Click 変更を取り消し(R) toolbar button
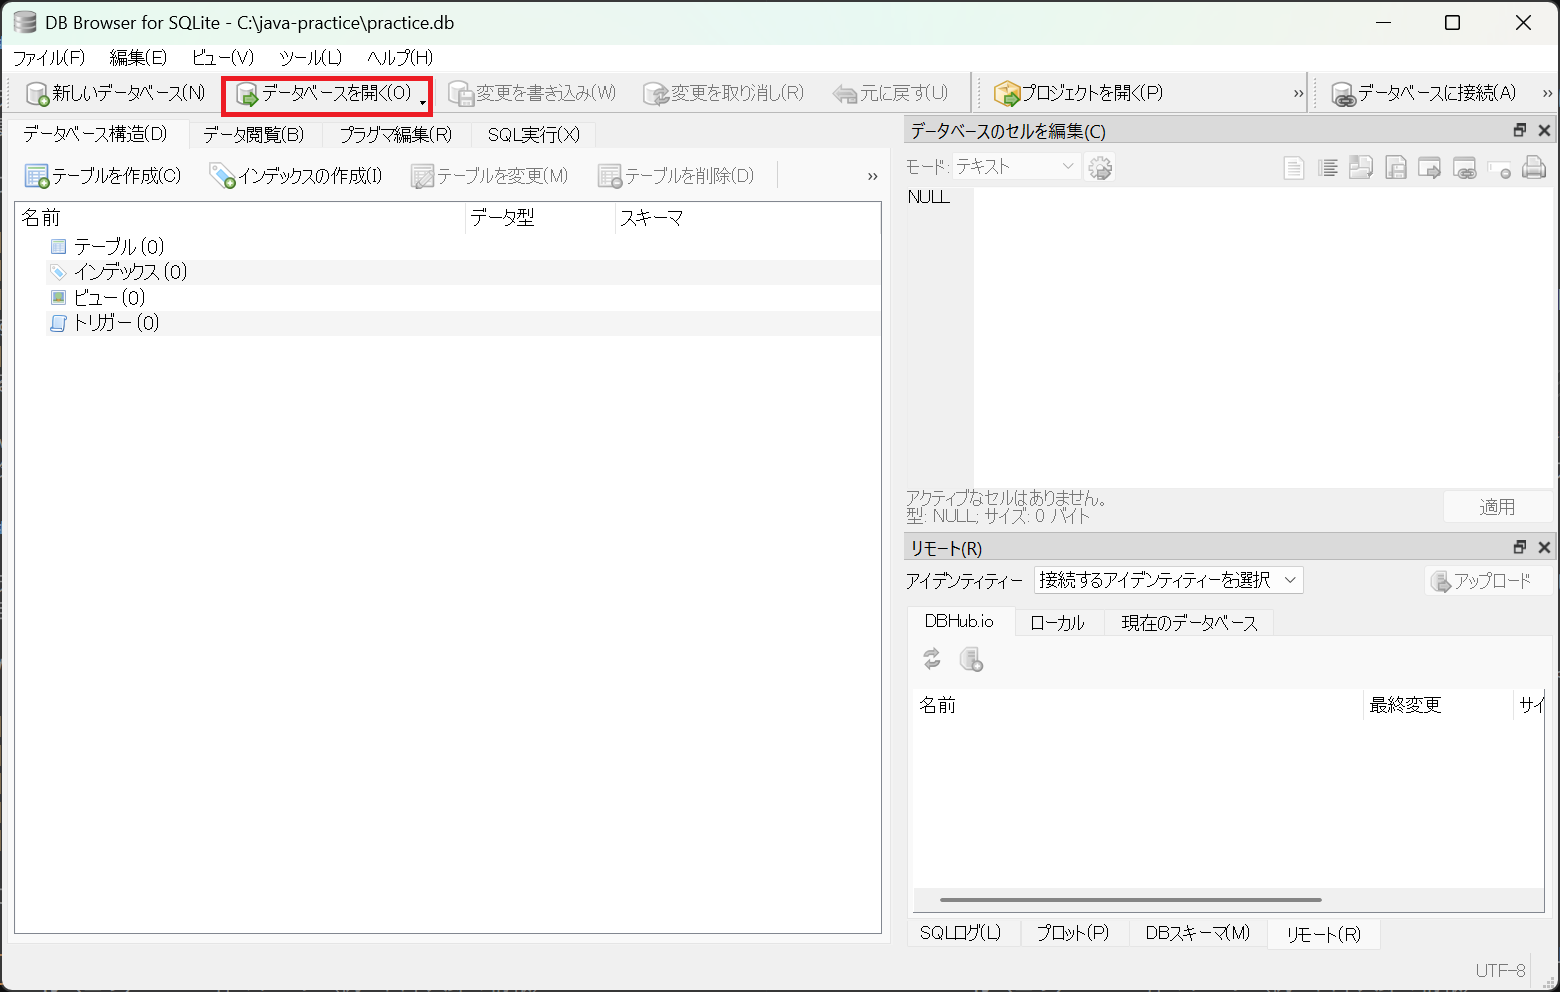The width and height of the screenshot is (1560, 992). [723, 93]
